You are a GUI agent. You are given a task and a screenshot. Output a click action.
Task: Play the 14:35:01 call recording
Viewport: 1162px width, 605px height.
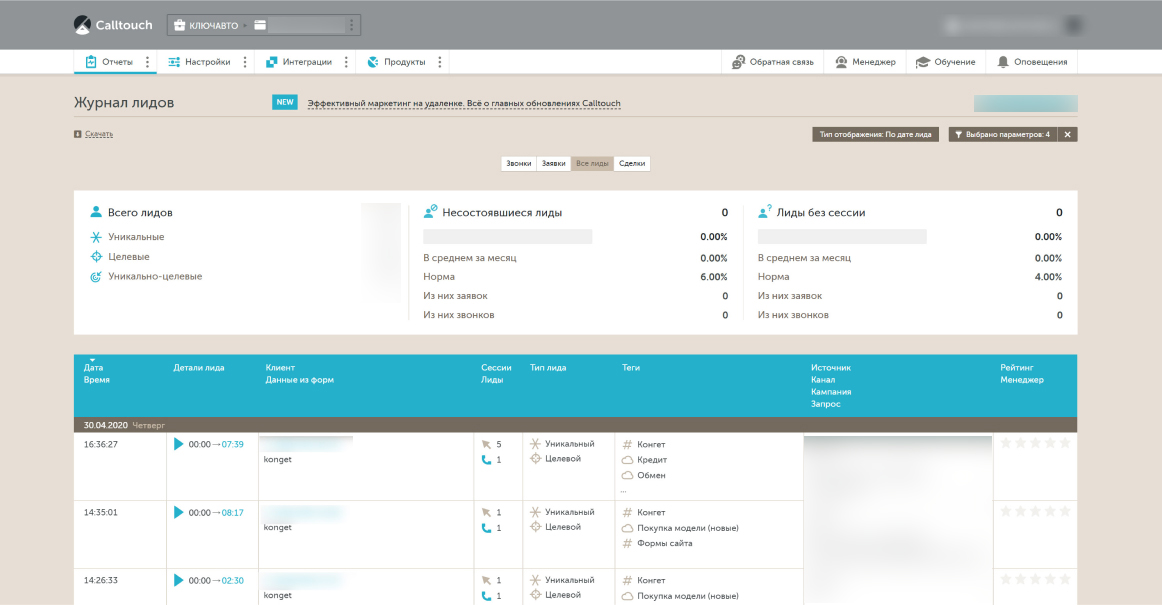[x=178, y=512]
